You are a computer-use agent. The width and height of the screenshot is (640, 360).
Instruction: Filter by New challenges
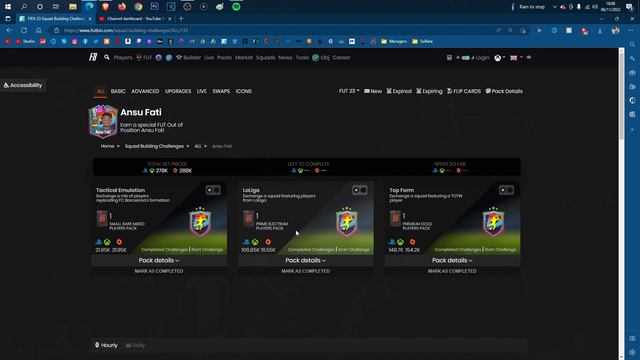tap(373, 91)
